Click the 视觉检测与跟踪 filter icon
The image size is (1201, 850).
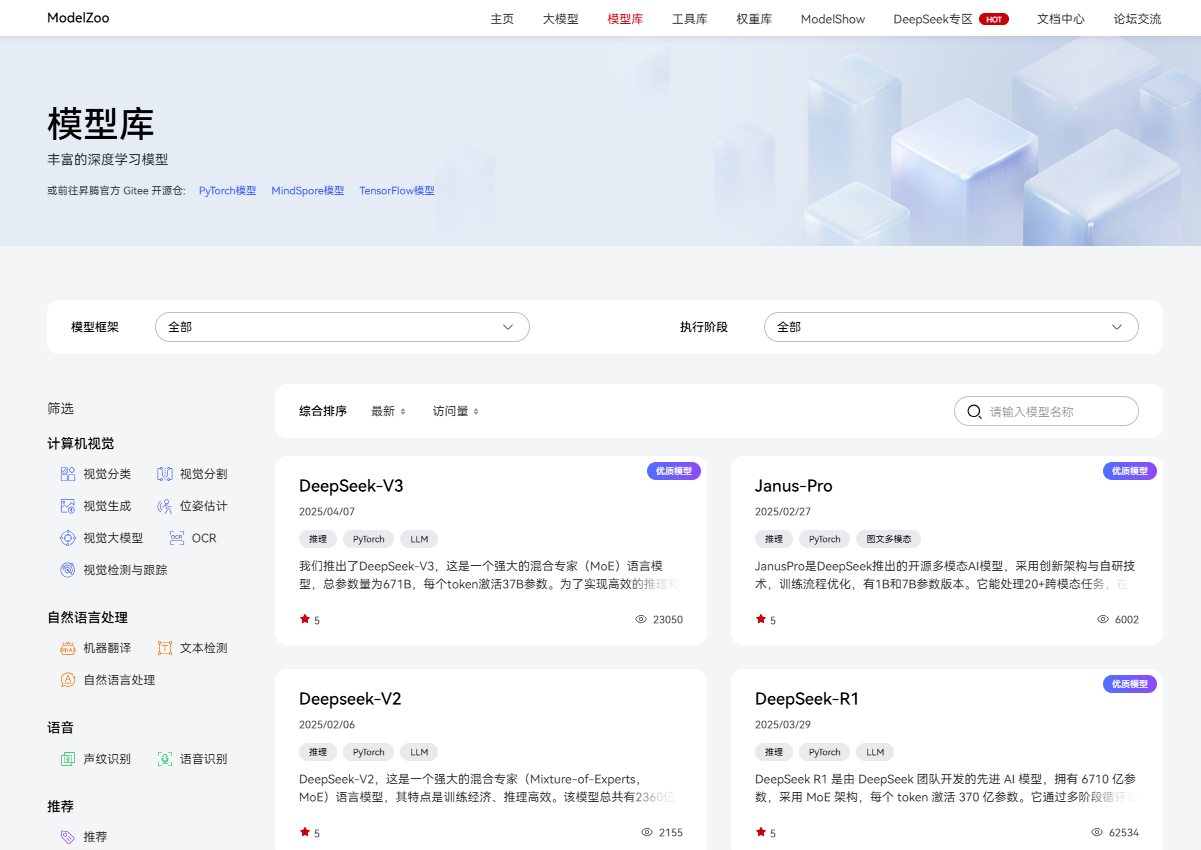[x=68, y=570]
